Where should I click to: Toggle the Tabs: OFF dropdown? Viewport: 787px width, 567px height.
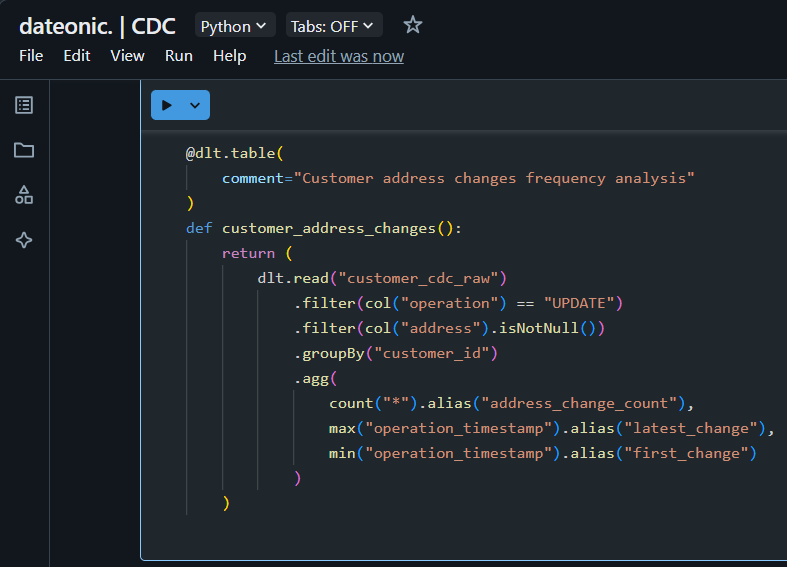coord(333,26)
